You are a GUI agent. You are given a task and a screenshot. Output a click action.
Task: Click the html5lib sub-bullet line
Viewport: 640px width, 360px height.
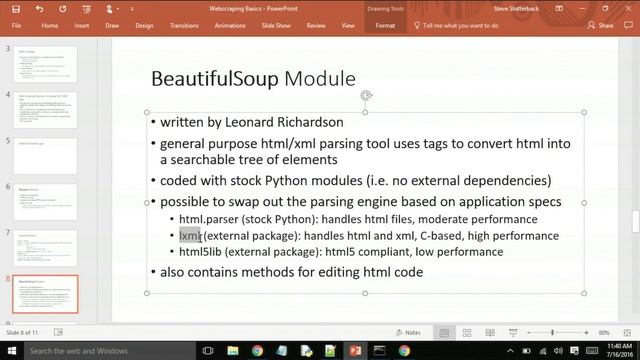341,252
